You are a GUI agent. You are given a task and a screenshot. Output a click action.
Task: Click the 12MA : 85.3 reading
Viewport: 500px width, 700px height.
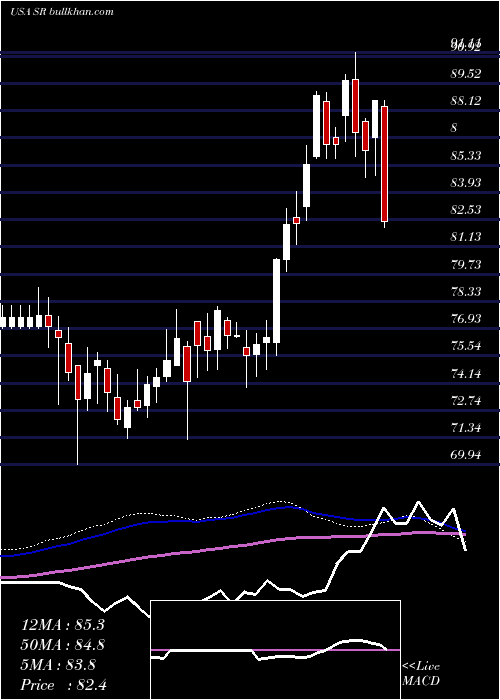click(62, 625)
